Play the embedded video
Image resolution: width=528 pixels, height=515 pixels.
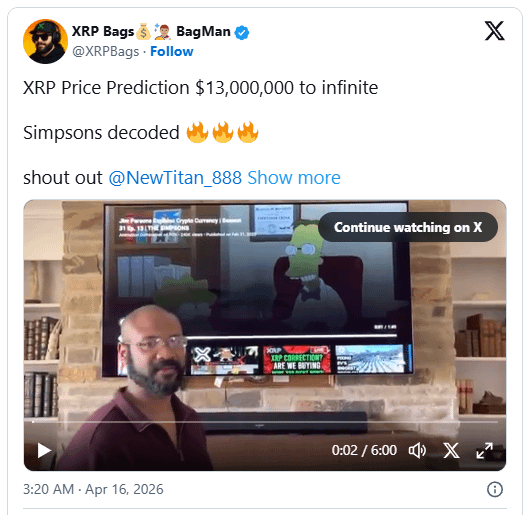44,450
